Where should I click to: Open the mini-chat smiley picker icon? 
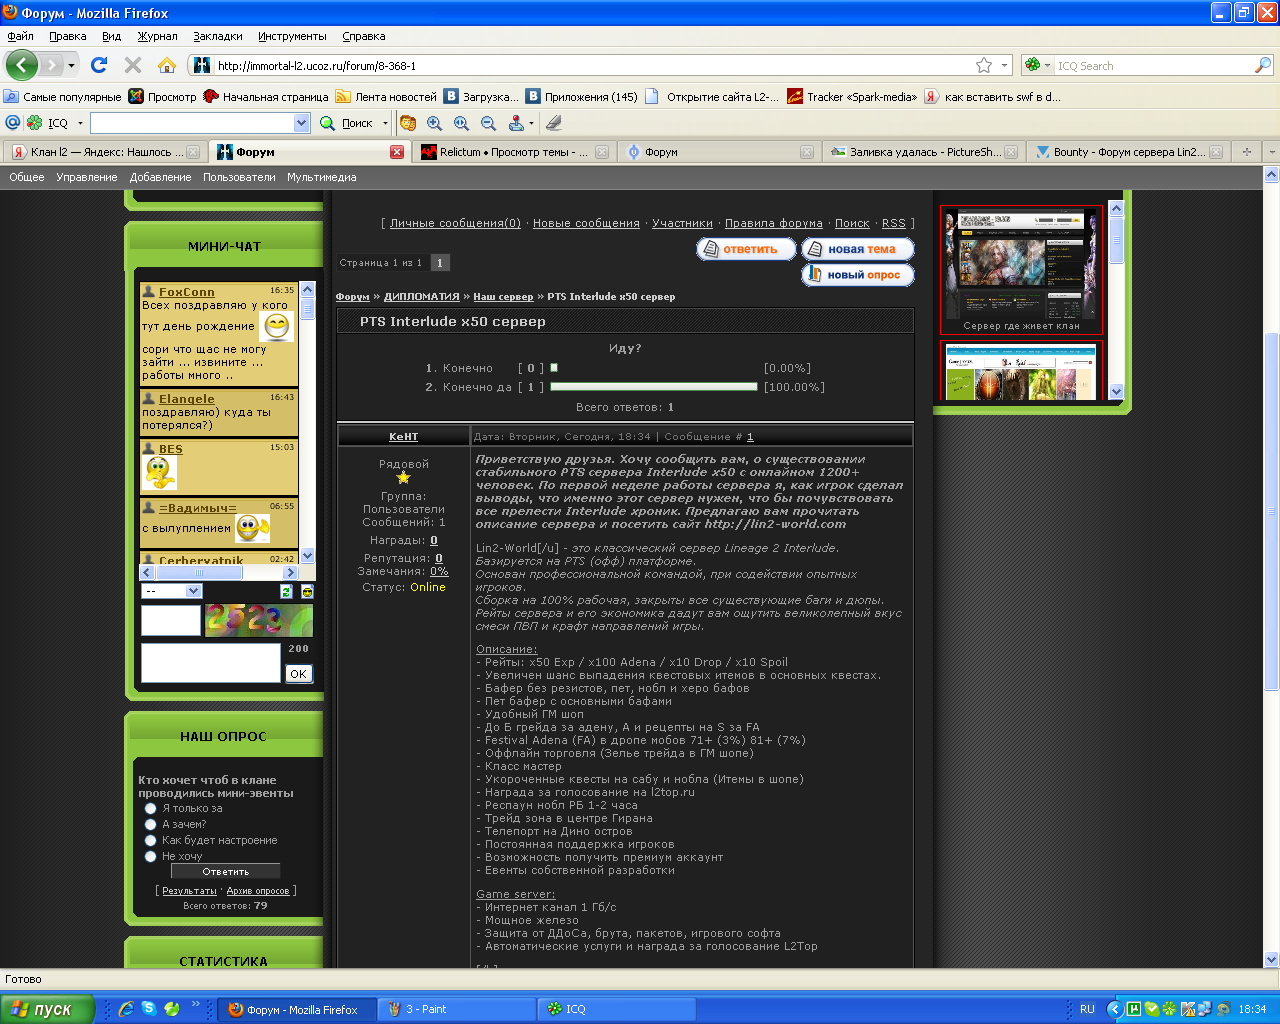pyautogui.click(x=307, y=591)
